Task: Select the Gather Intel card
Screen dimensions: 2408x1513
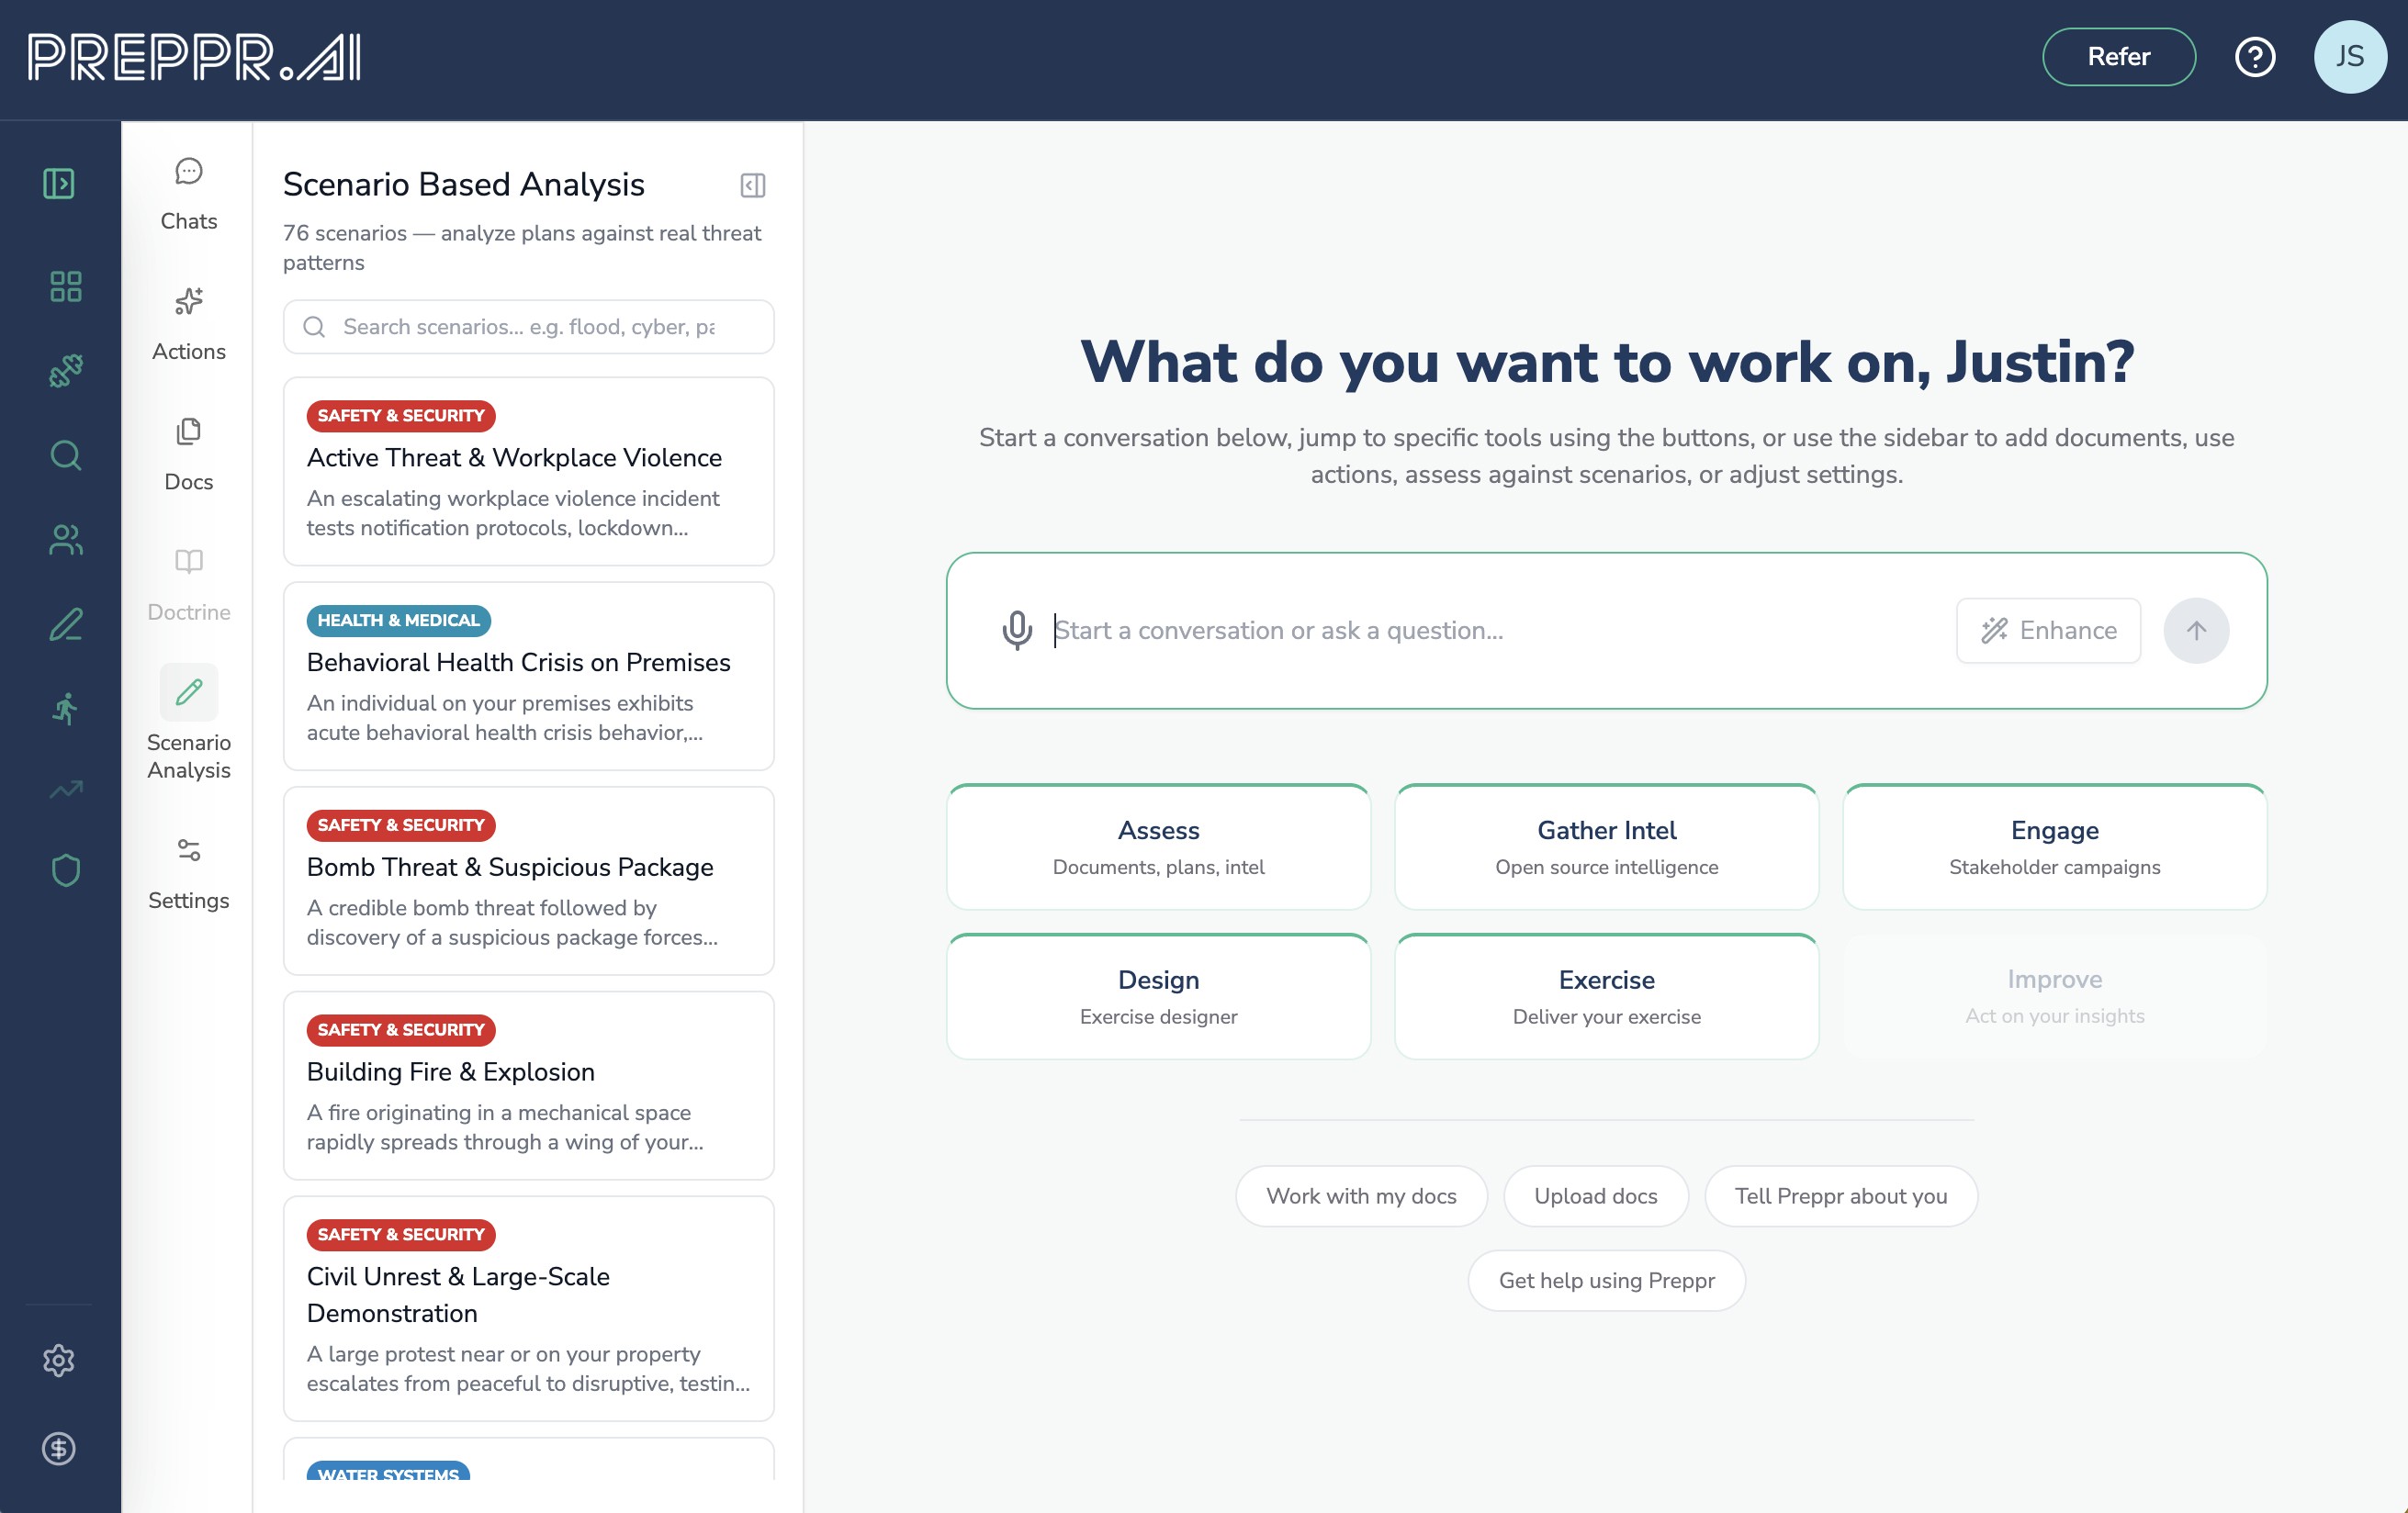Action: pyautogui.click(x=1606, y=847)
